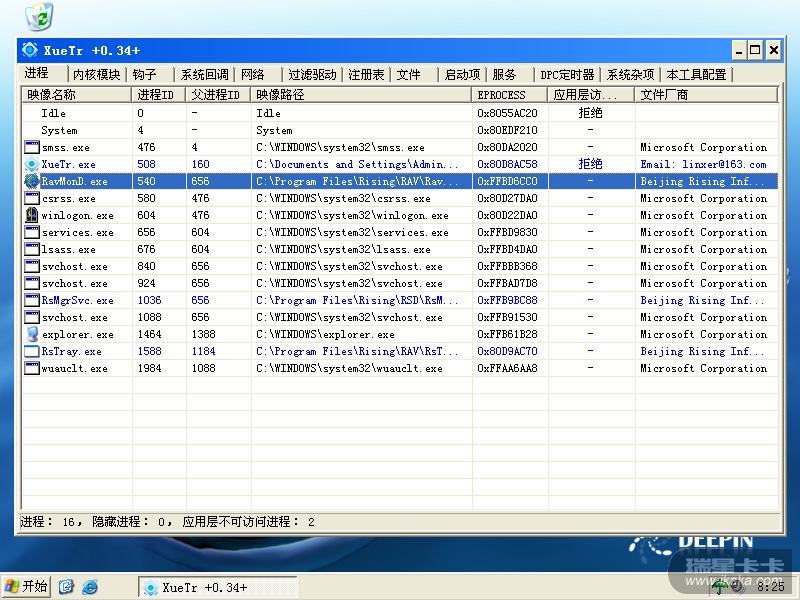The image size is (800, 600).
Task: Click EPROCESS value 0x80D8AC58
Action: coord(507,164)
